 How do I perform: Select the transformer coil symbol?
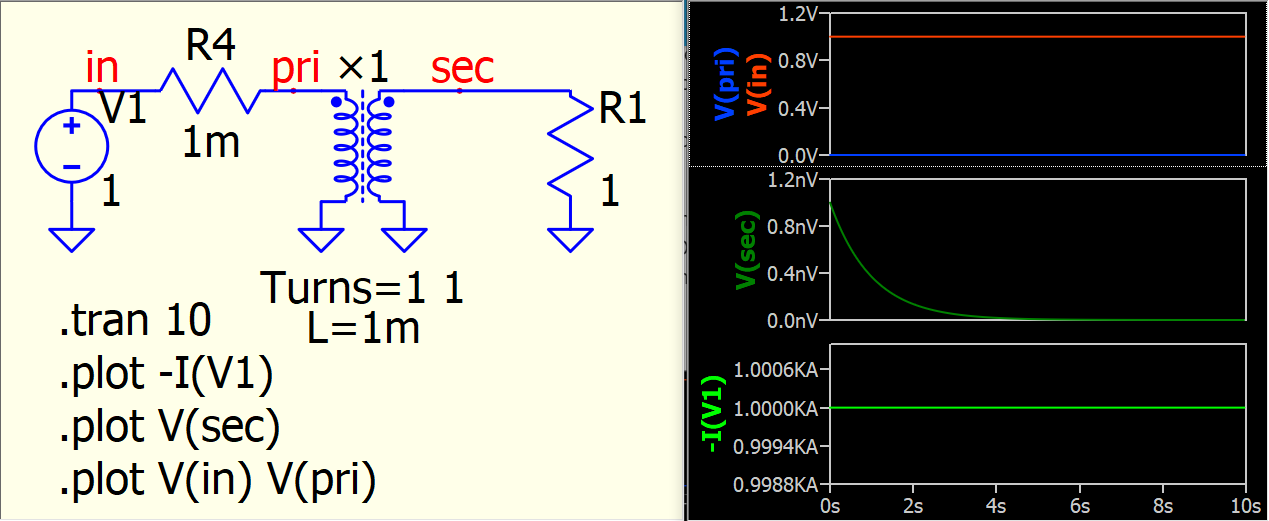(x=363, y=148)
